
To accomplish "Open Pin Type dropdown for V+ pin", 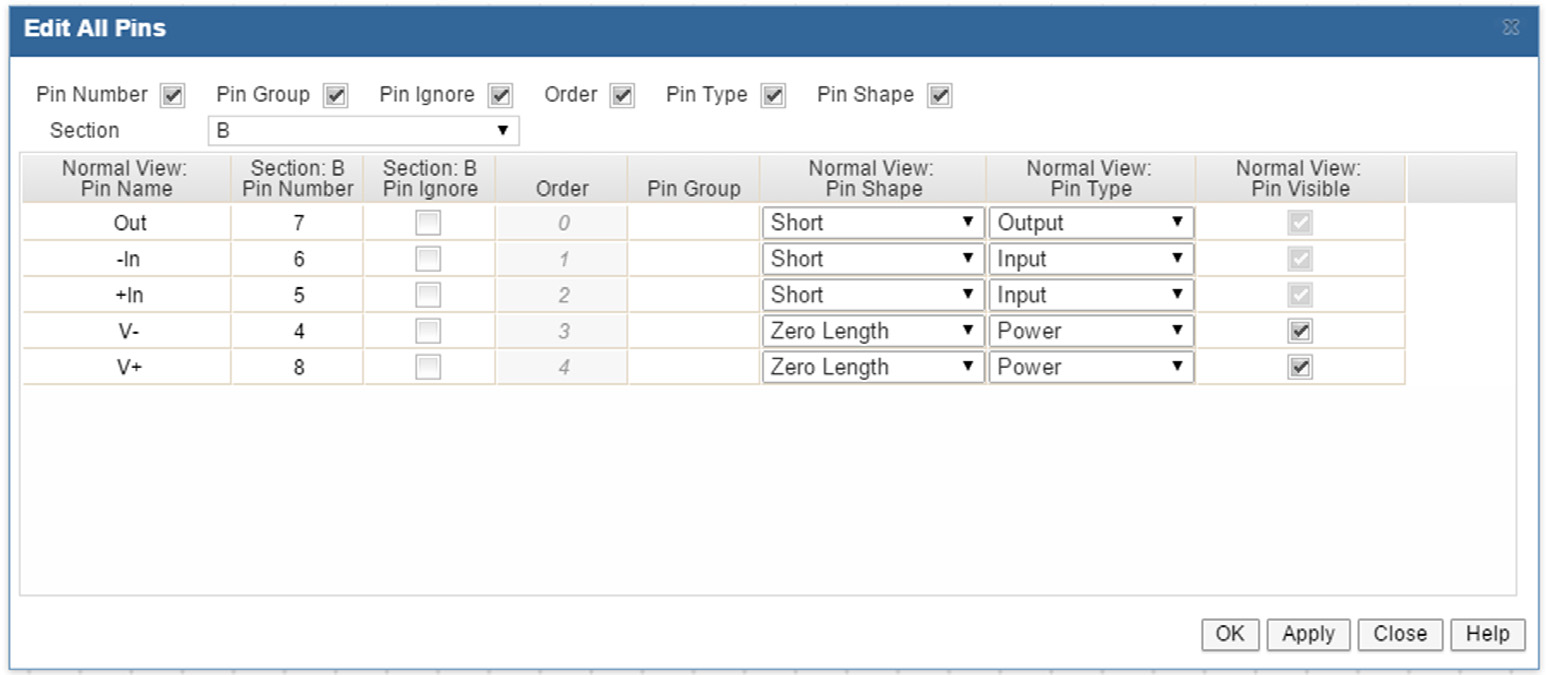I will pos(1090,367).
